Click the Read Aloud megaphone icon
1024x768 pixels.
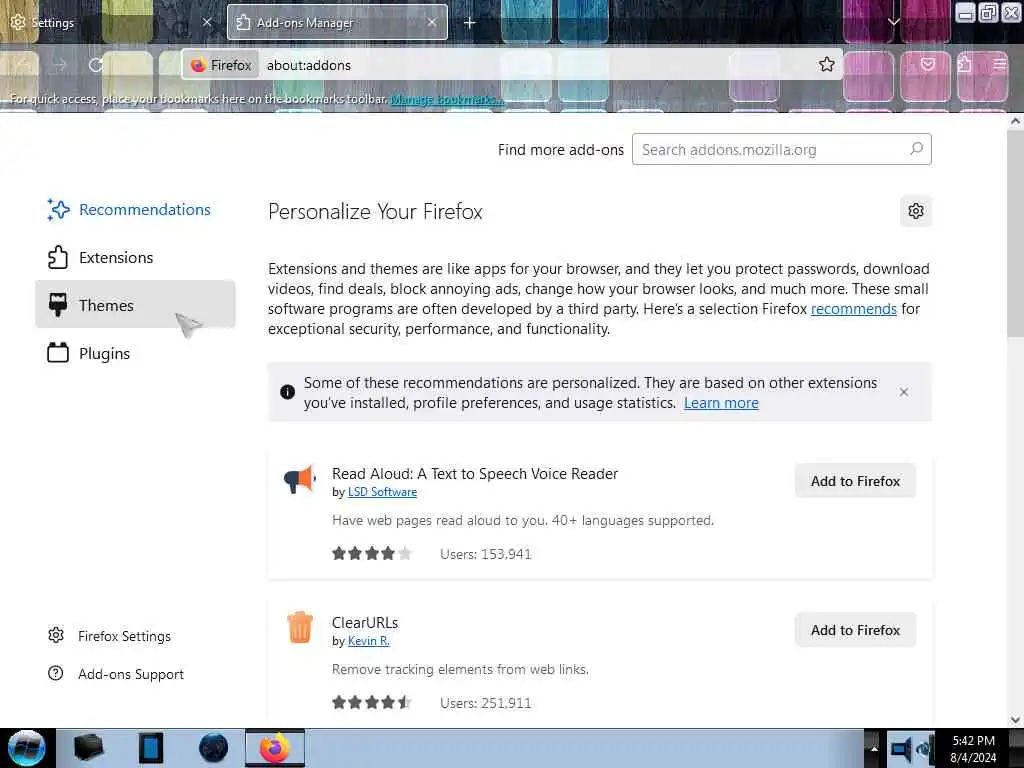coord(300,479)
